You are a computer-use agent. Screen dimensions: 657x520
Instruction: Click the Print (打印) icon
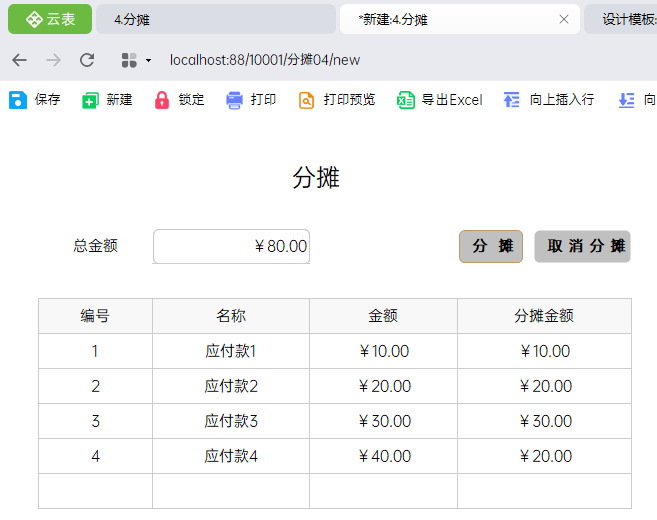235,100
